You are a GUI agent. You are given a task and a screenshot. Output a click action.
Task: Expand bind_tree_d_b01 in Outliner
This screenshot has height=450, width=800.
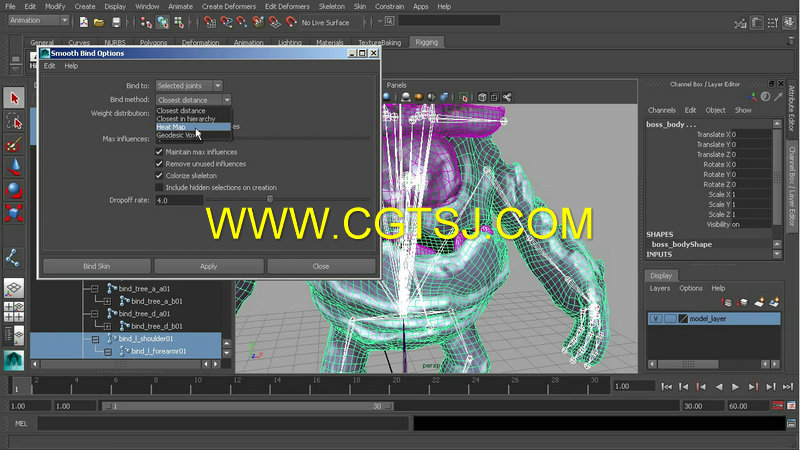tap(107, 326)
